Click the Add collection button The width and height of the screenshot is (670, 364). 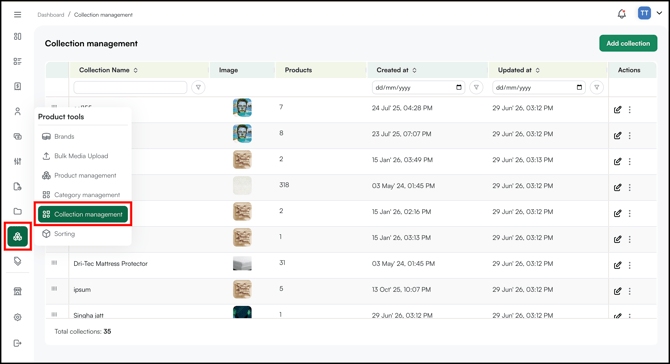628,43
